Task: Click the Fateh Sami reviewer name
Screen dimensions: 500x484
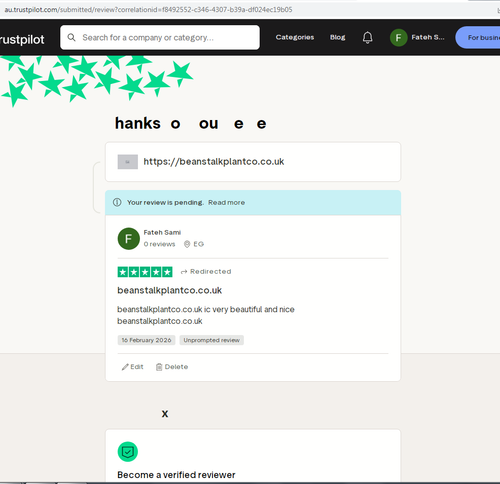Action: pos(162,232)
